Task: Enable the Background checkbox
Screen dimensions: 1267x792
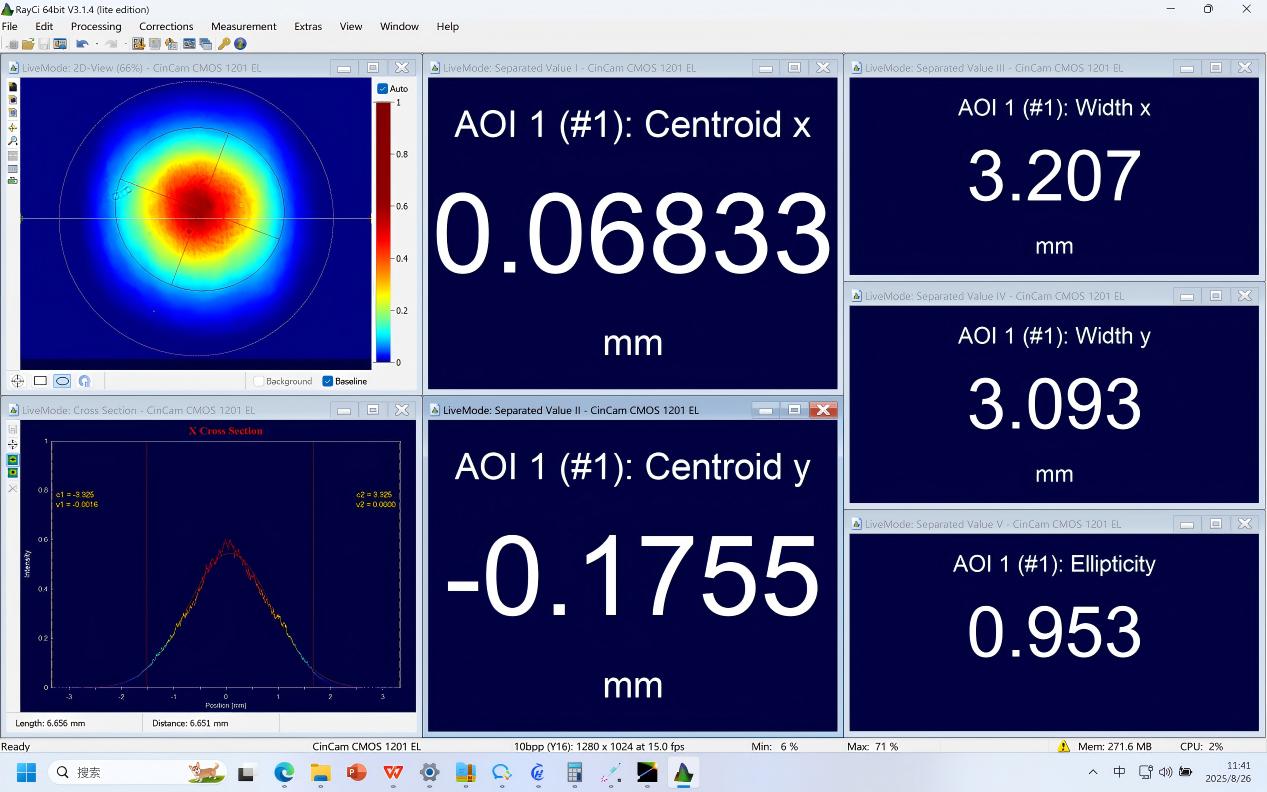Action: [x=259, y=381]
